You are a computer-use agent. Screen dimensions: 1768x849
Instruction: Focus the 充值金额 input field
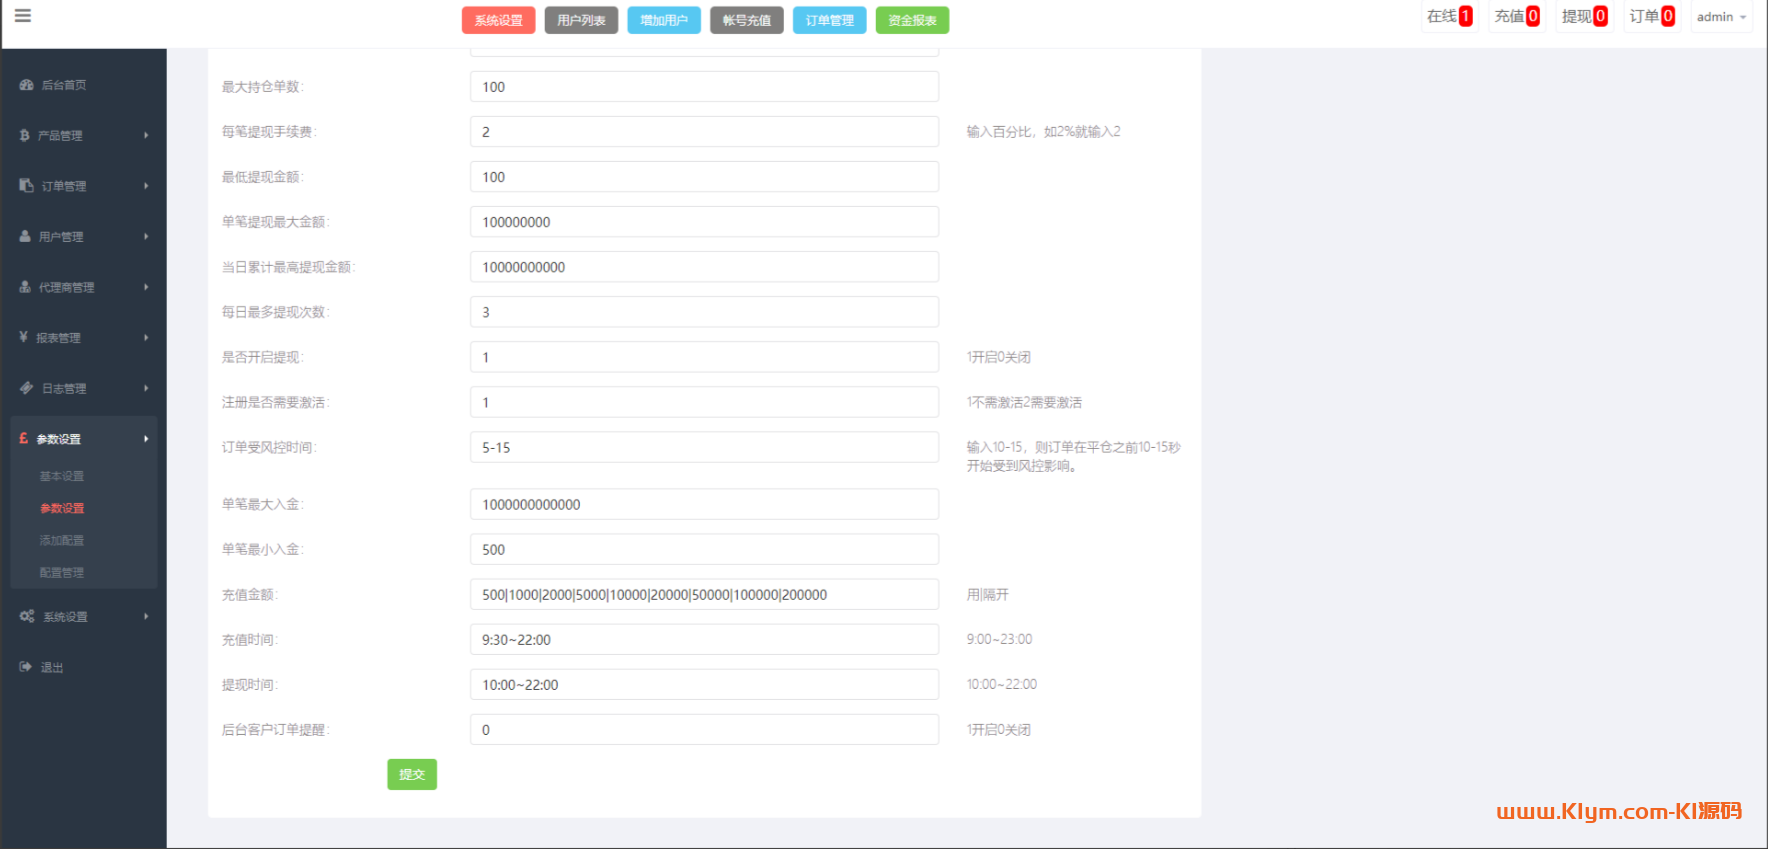pyautogui.click(x=704, y=594)
